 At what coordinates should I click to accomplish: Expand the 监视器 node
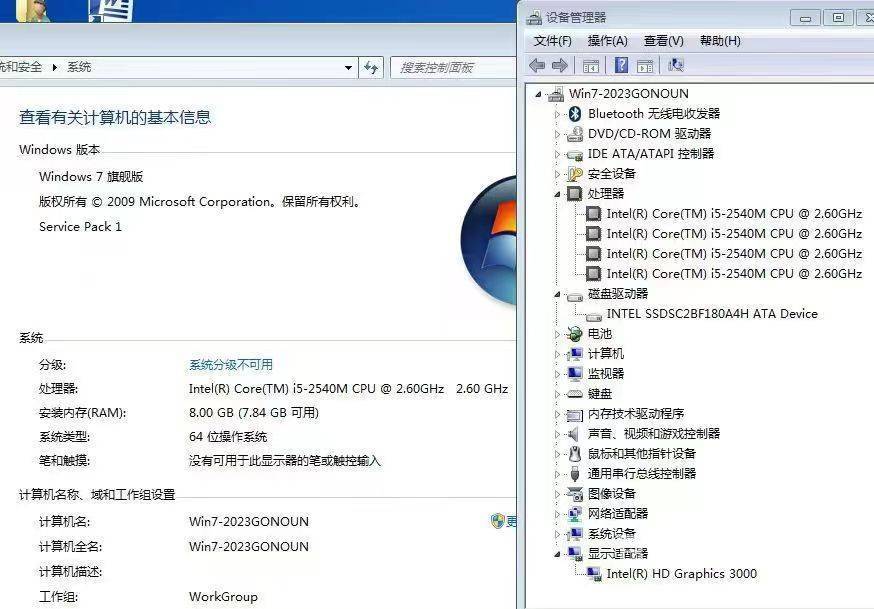pos(557,374)
